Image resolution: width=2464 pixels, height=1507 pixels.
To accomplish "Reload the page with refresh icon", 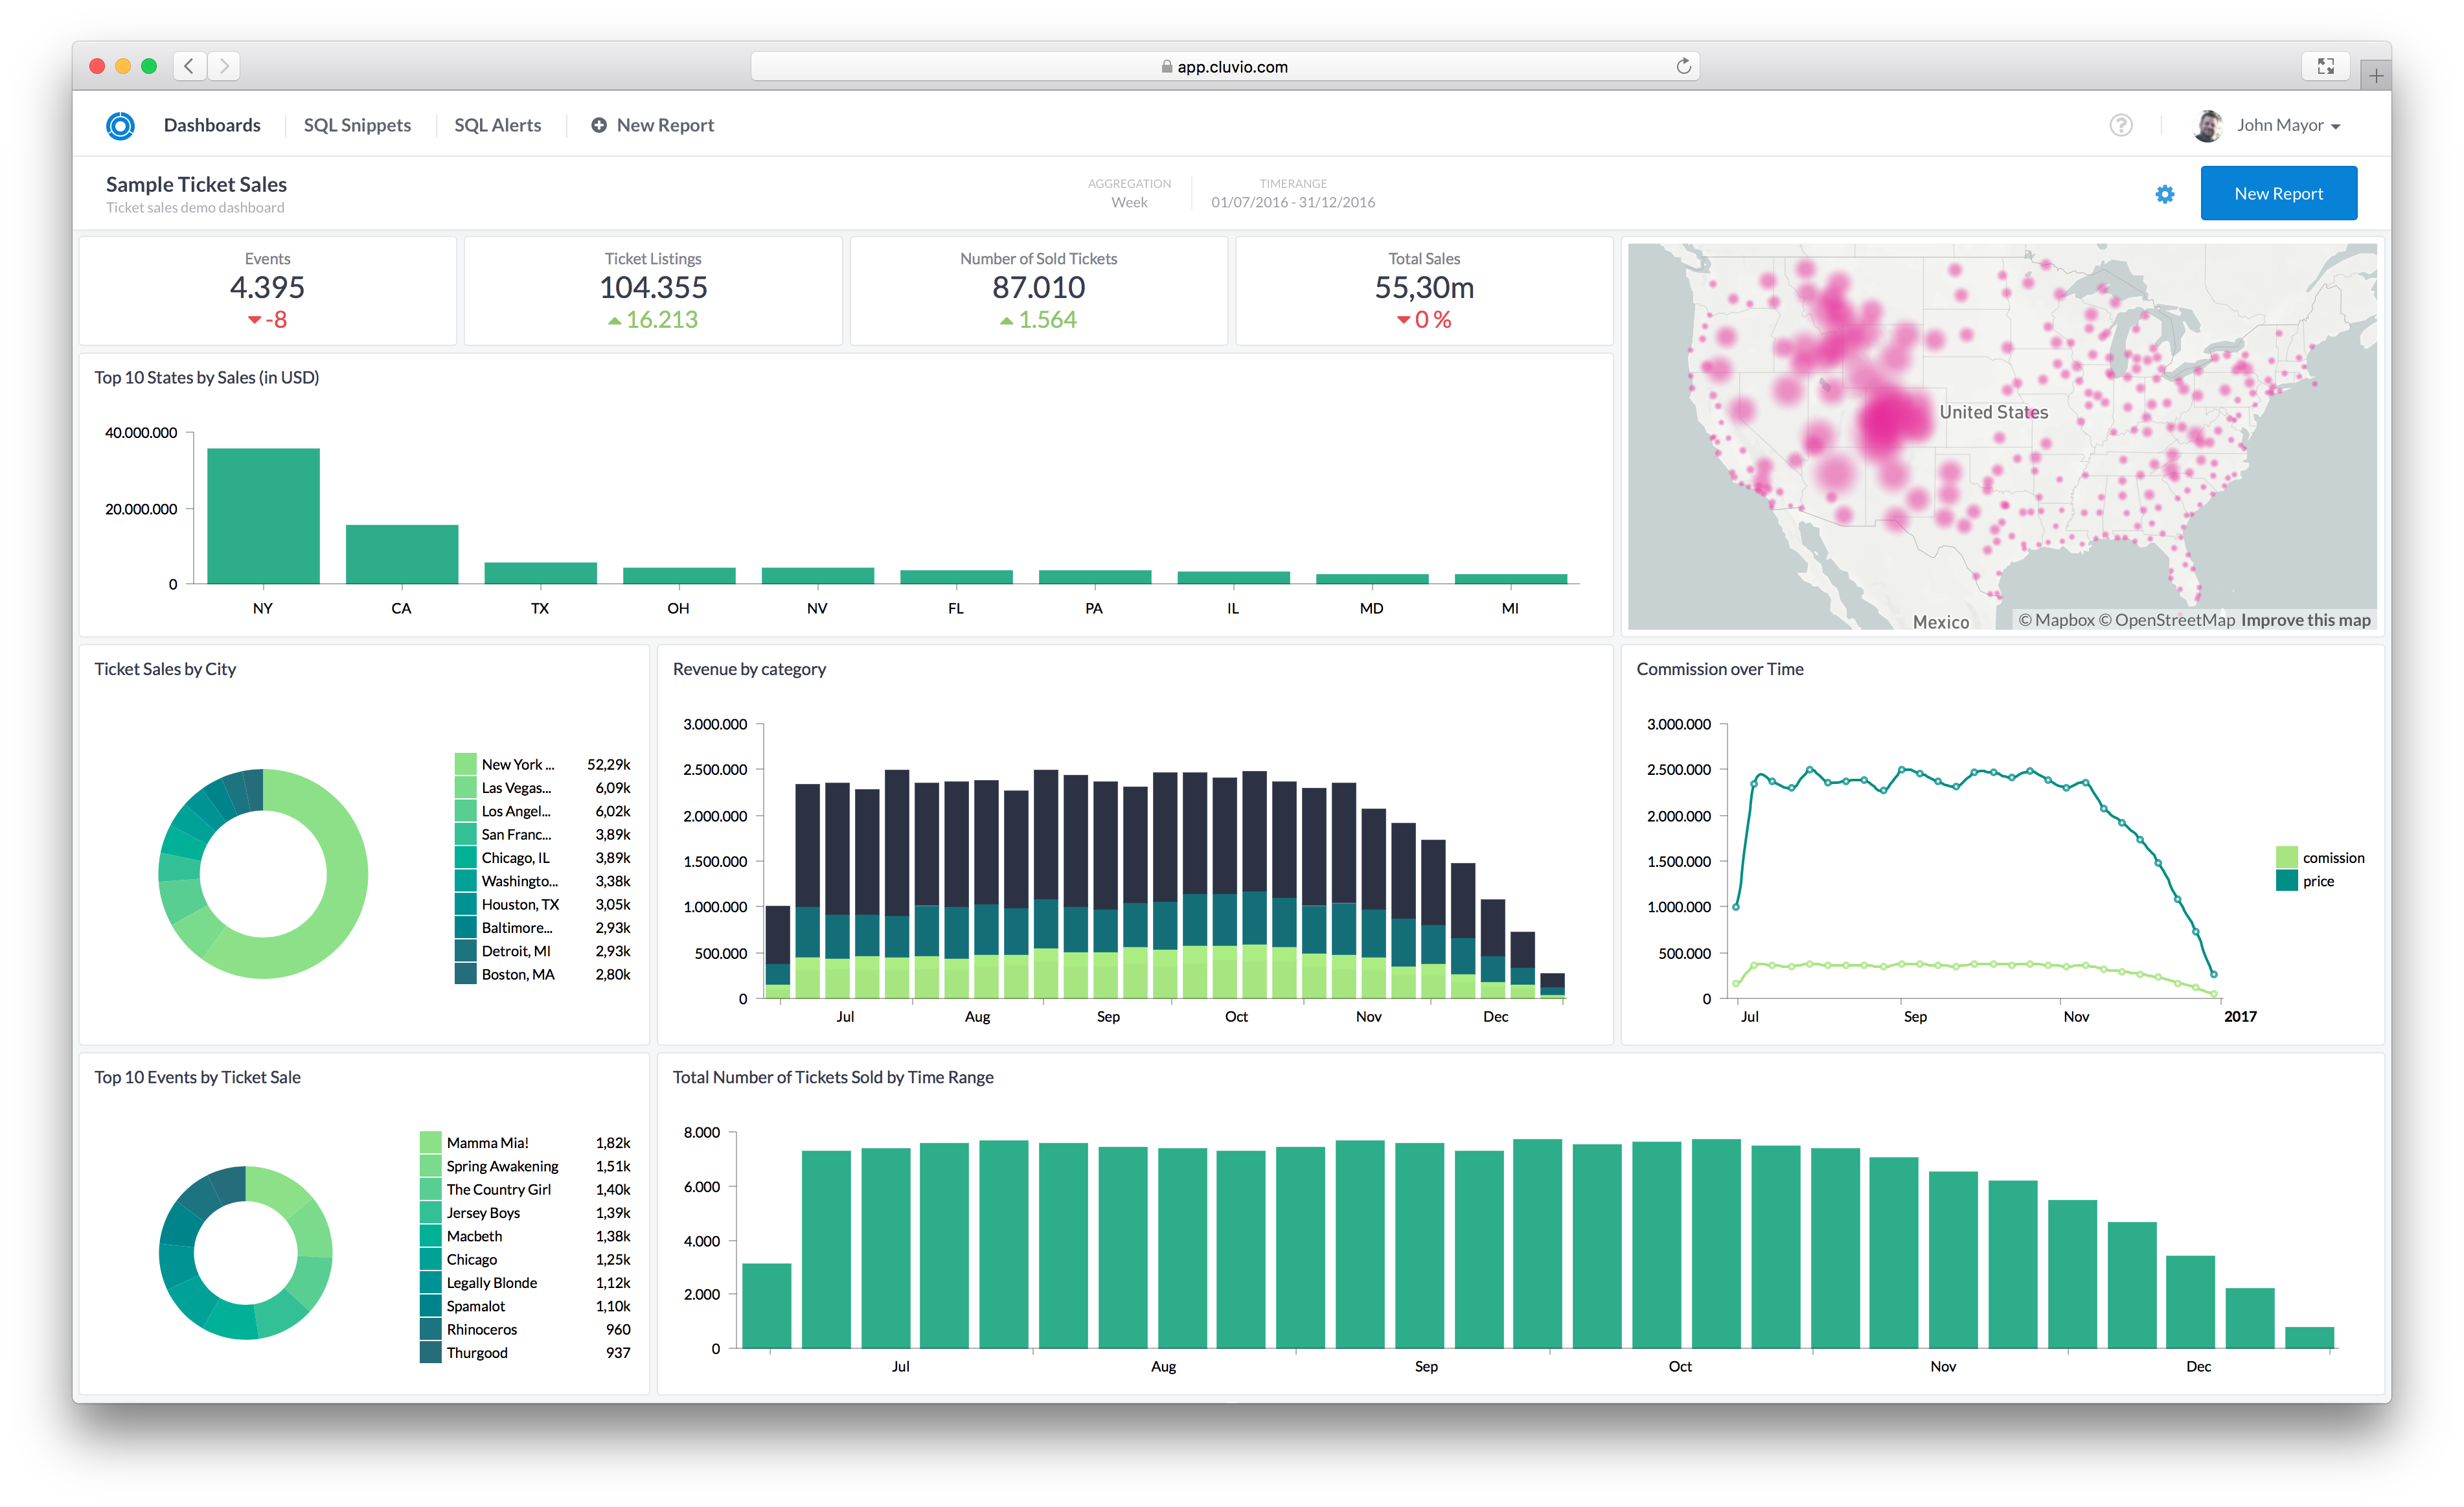I will [1683, 66].
